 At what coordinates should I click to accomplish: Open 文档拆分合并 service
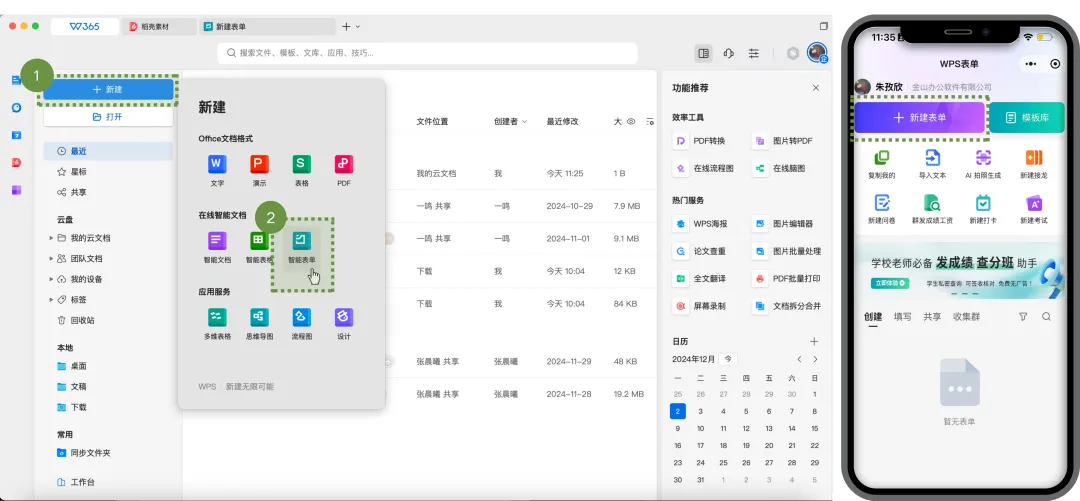point(787,306)
